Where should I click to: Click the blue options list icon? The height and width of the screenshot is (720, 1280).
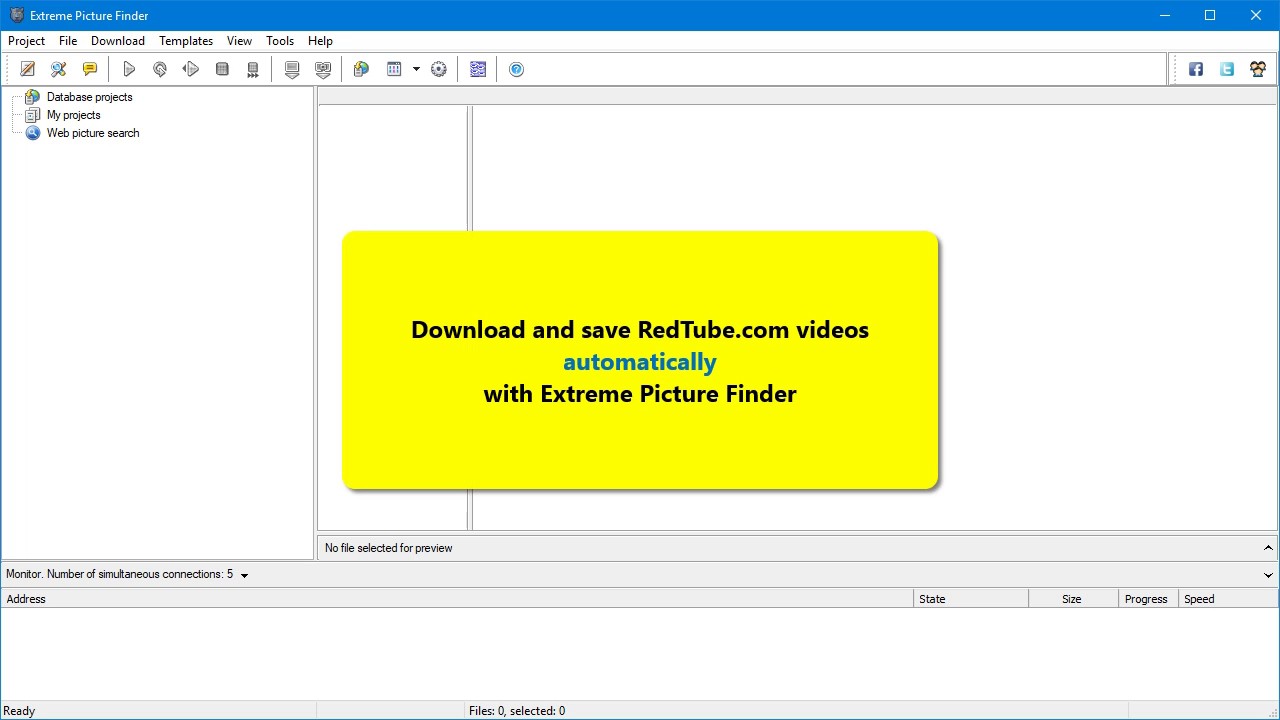(x=478, y=69)
